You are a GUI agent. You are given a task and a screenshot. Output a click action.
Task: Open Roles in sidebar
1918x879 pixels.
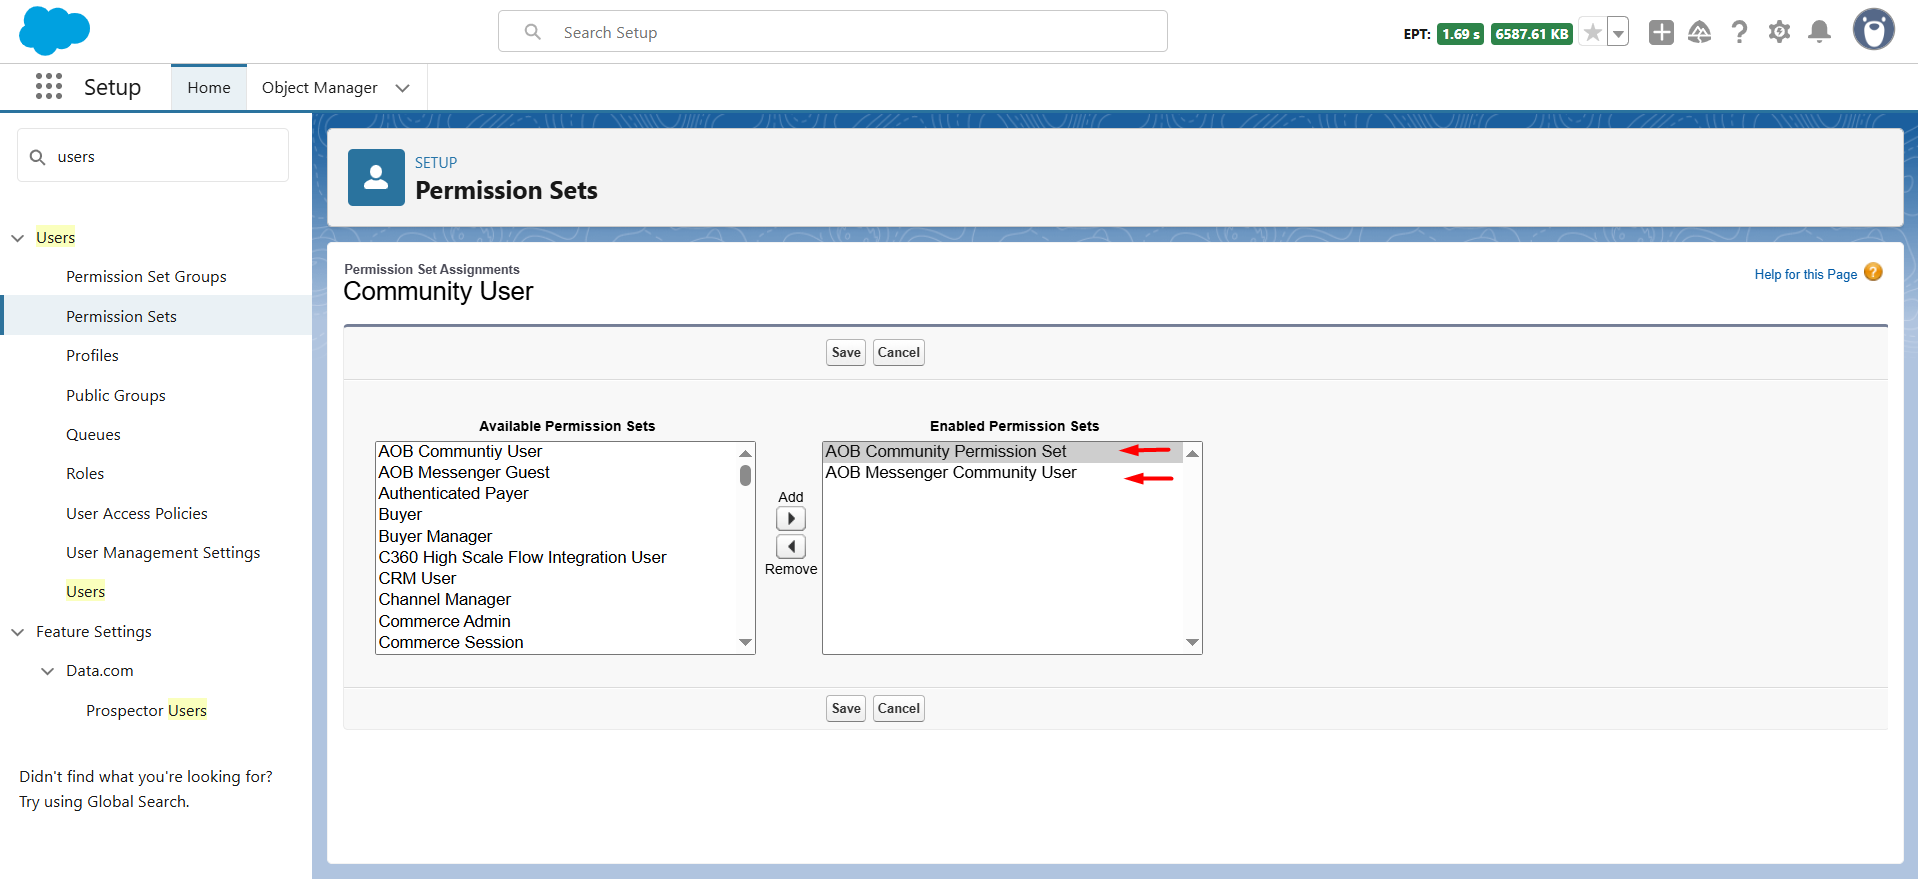click(x=85, y=474)
